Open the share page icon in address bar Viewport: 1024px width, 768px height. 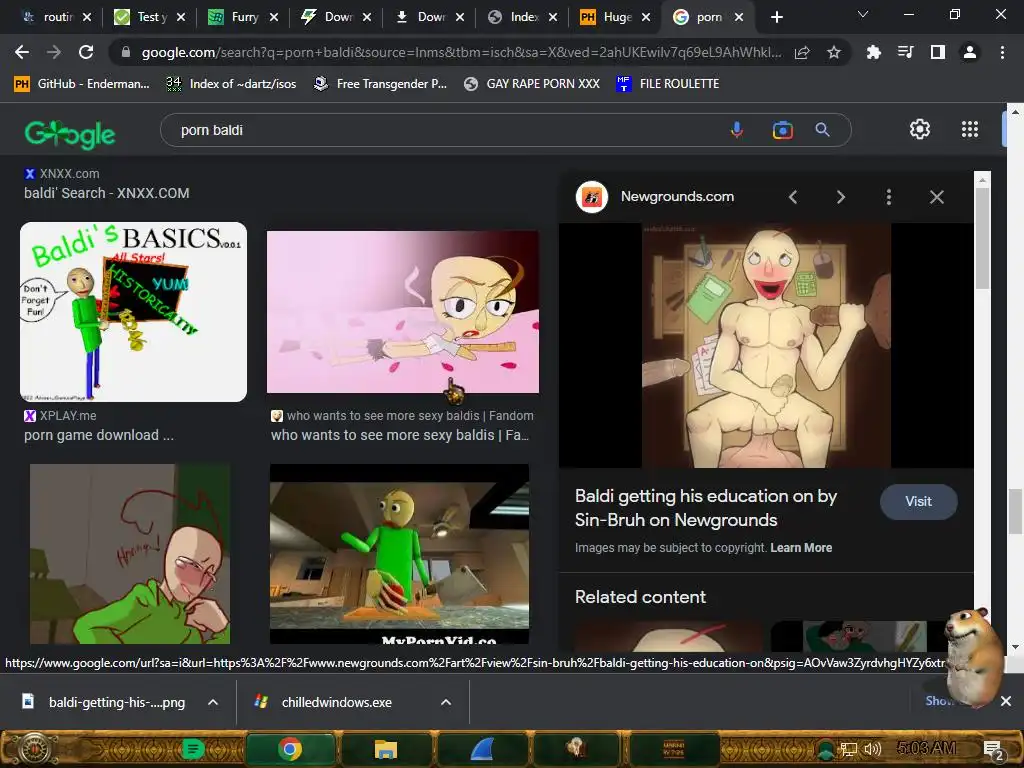(x=802, y=52)
